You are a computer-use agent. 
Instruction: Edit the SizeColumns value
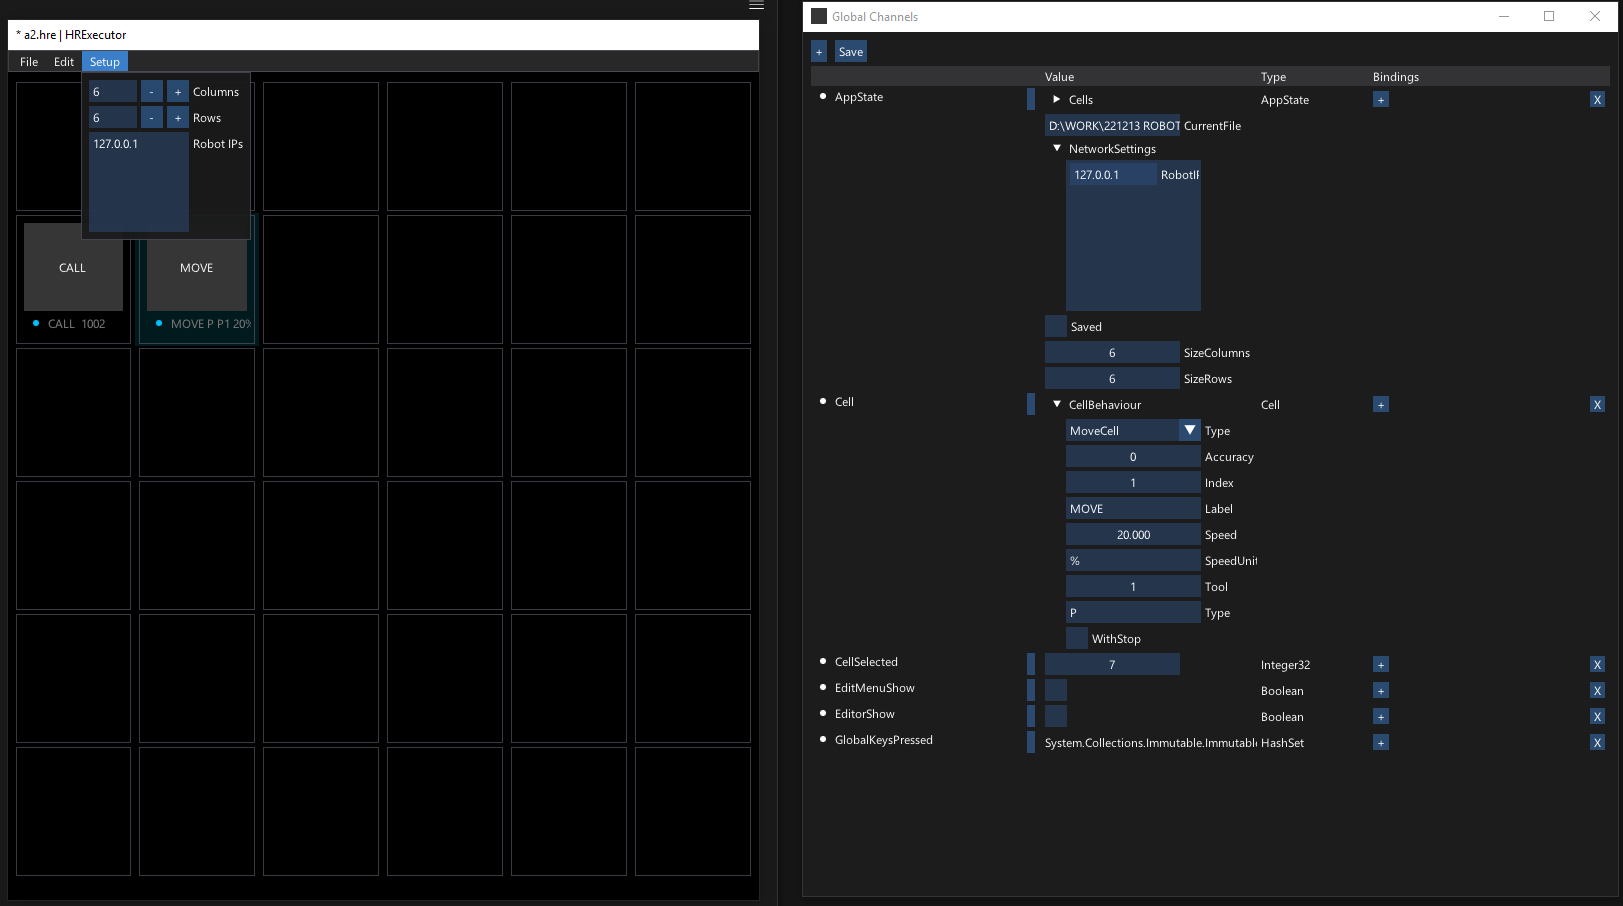tap(1113, 352)
